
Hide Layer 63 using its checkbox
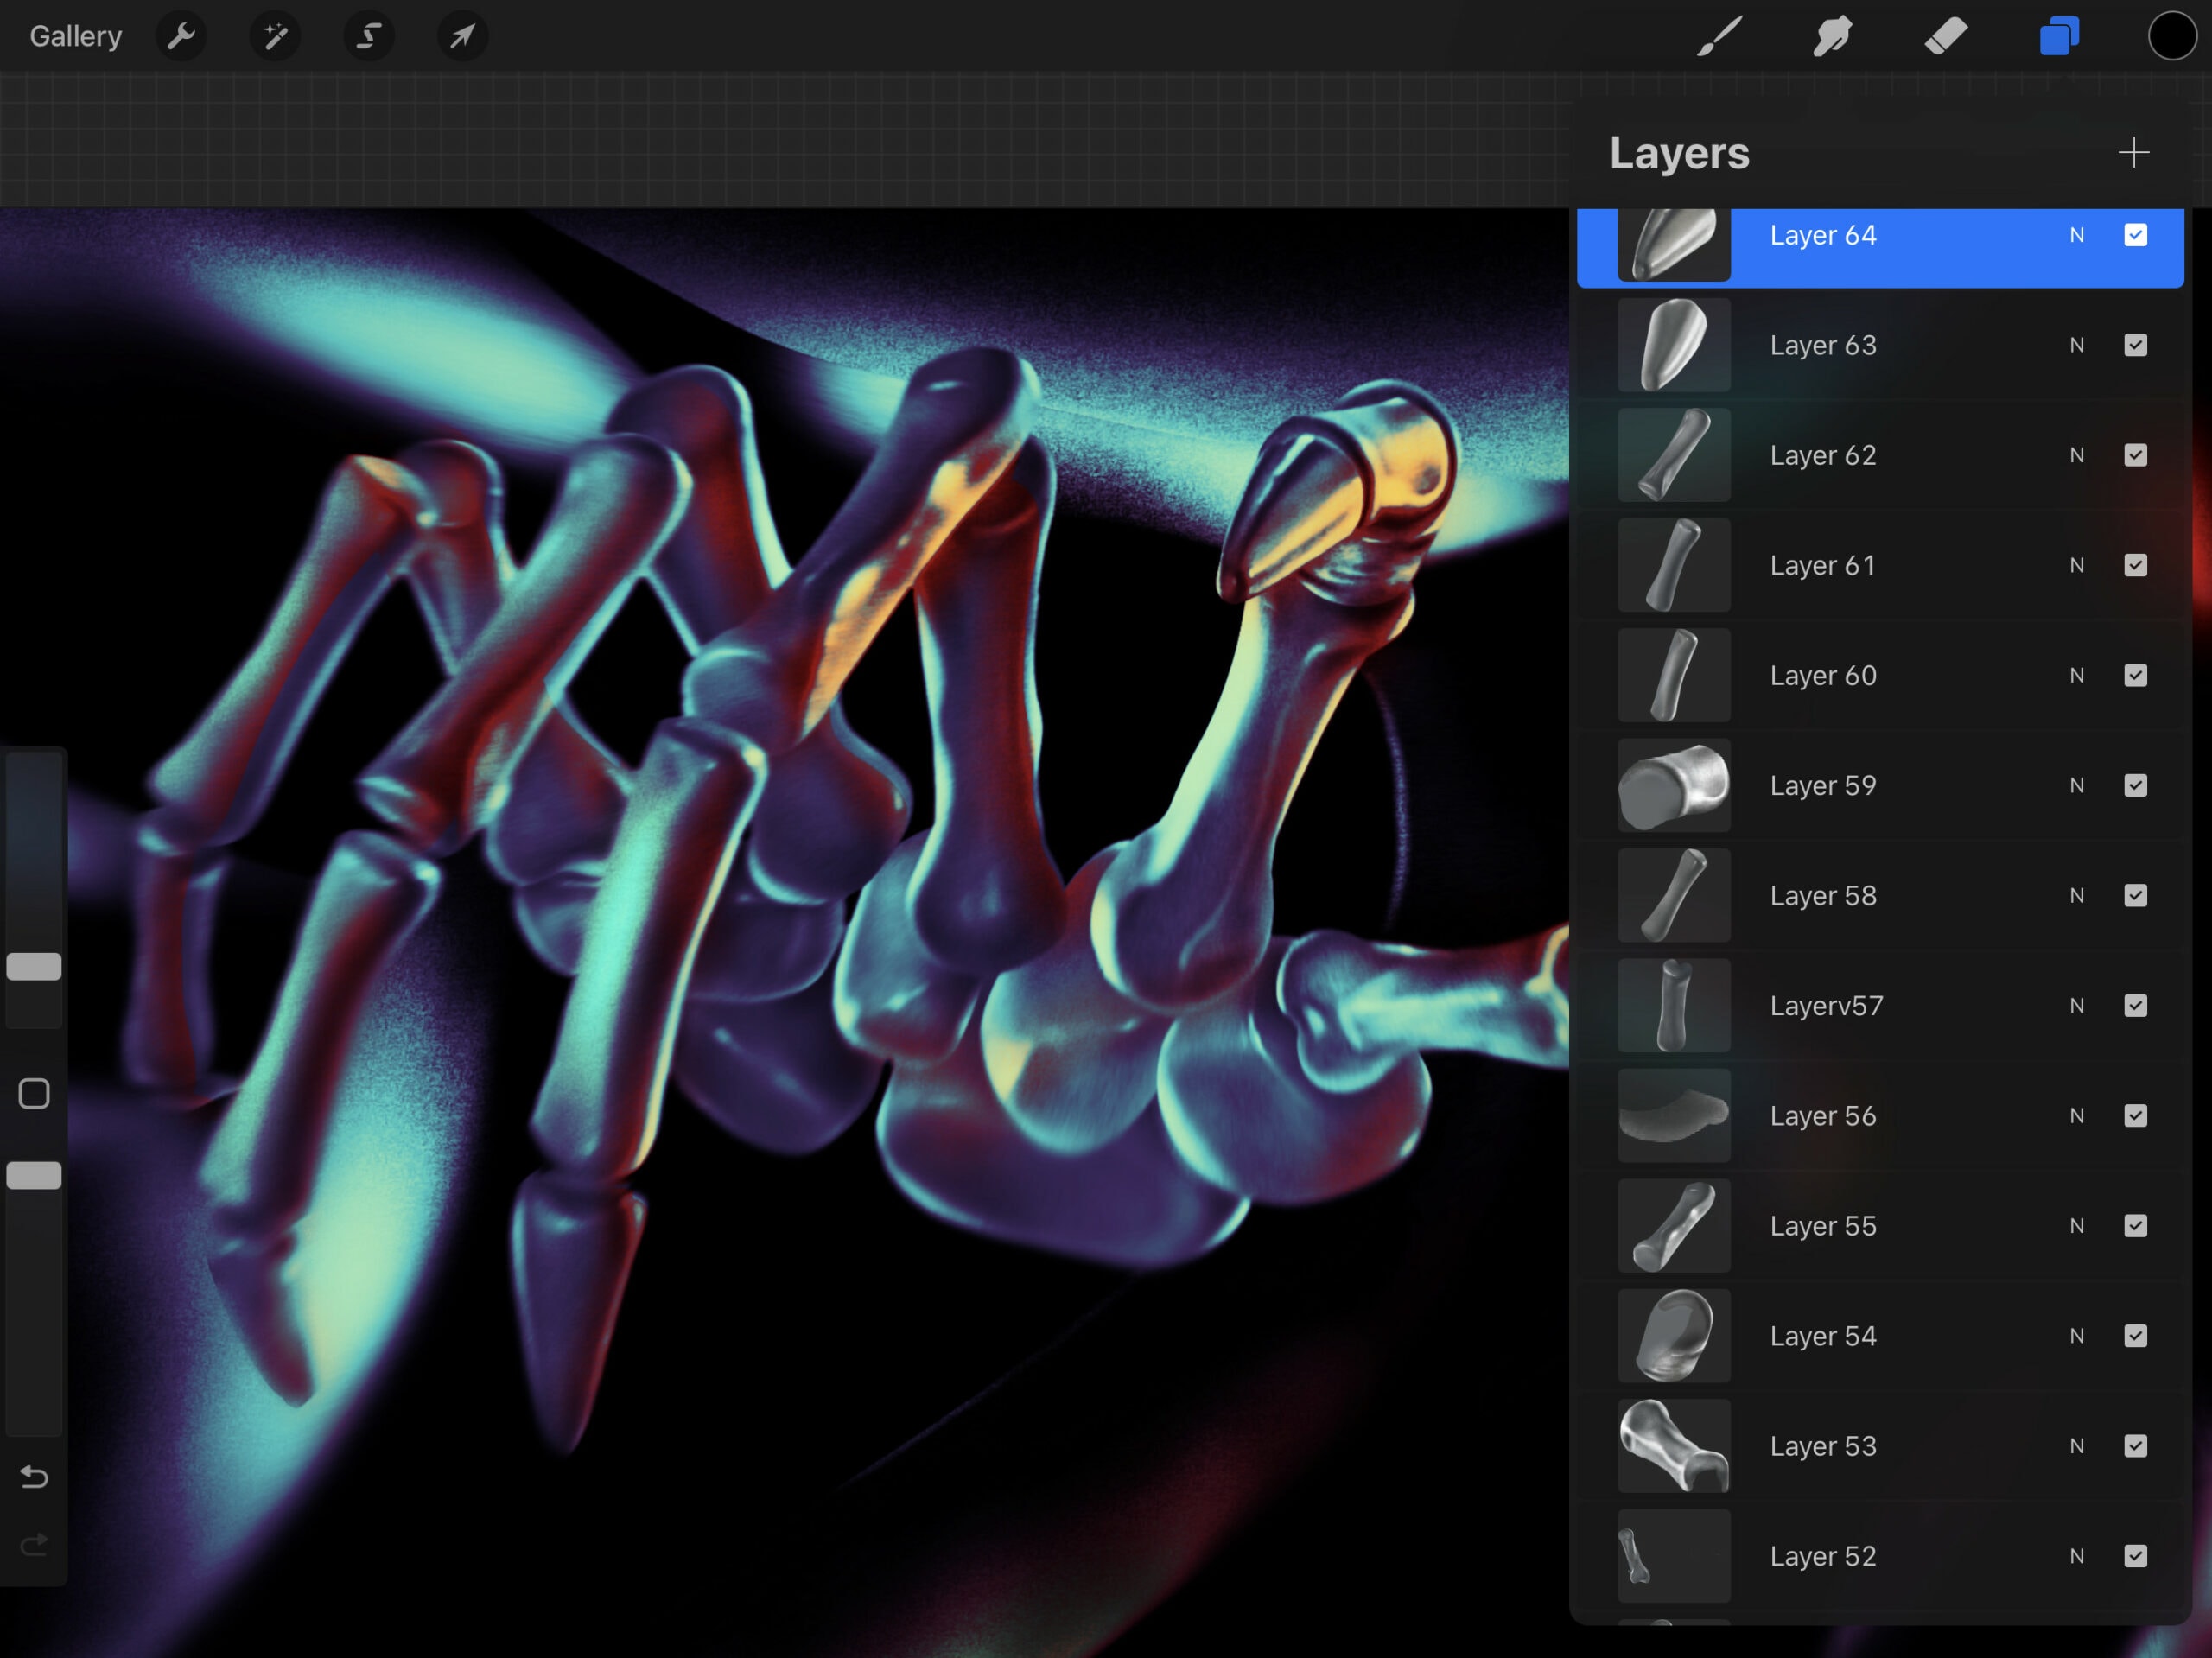[x=2135, y=345]
